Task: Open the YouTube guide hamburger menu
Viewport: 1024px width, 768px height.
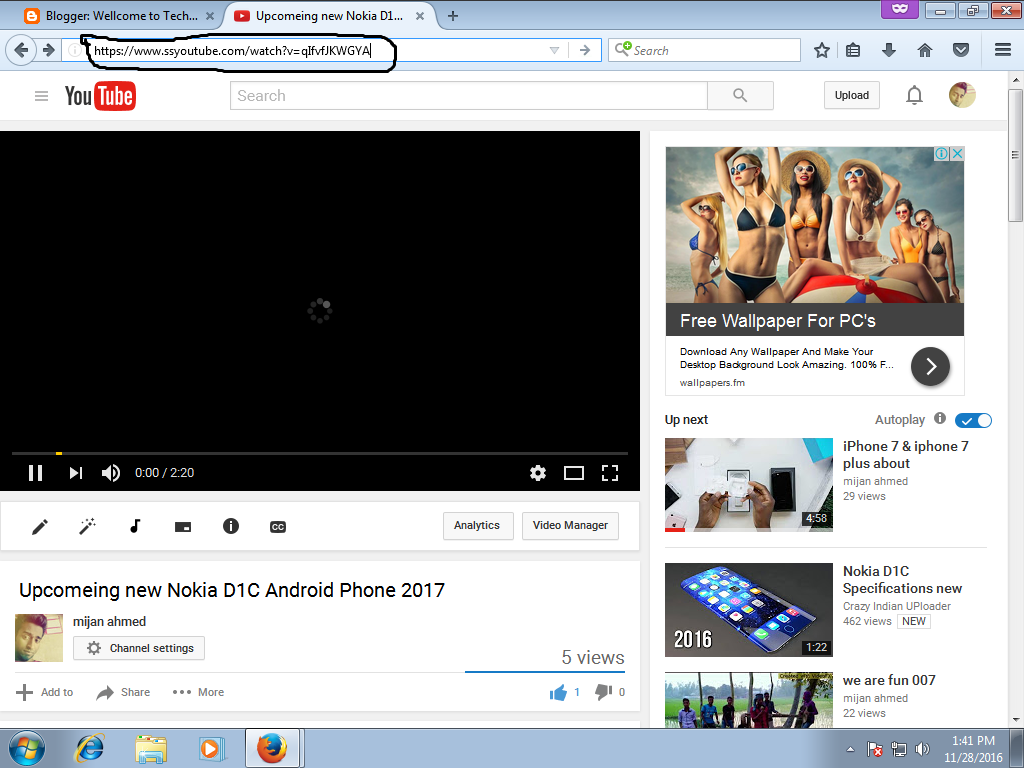Action: (x=41, y=96)
